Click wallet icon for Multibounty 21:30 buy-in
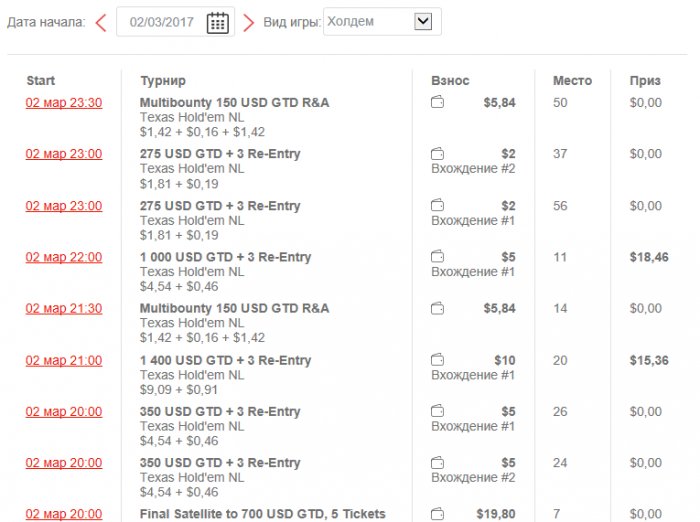Viewport: 700px width, 522px height. 438,308
